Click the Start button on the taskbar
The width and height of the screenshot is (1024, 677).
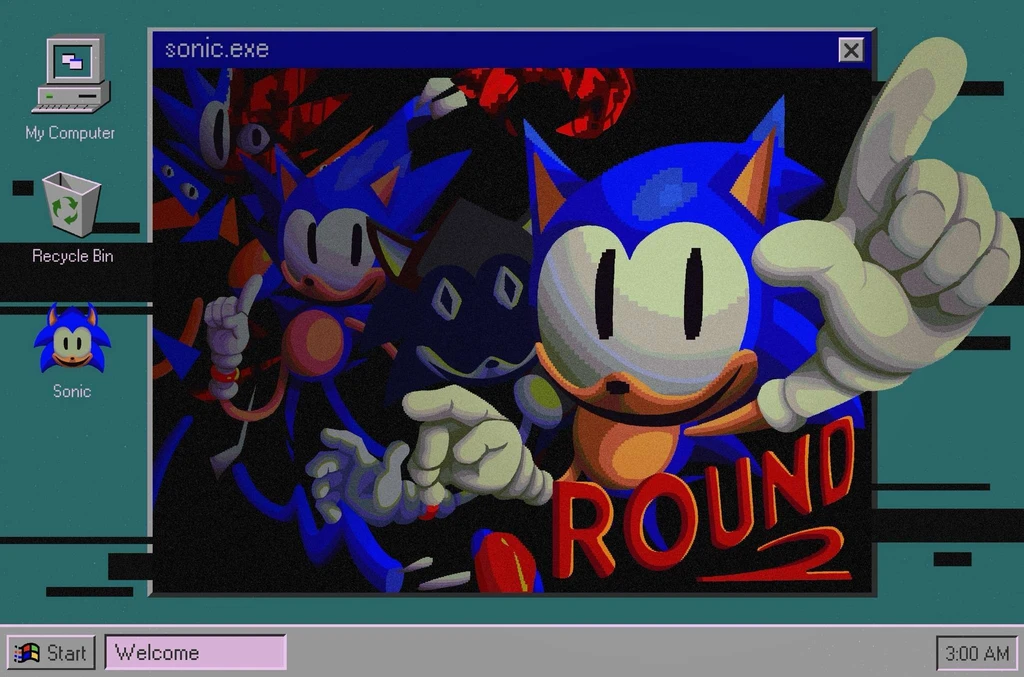pyautogui.click(x=51, y=652)
